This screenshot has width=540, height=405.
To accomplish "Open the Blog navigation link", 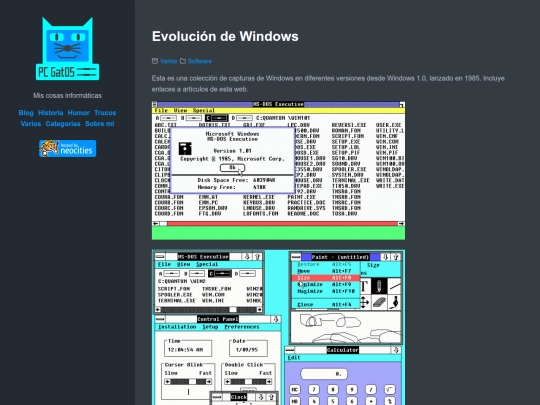I will tap(26, 113).
